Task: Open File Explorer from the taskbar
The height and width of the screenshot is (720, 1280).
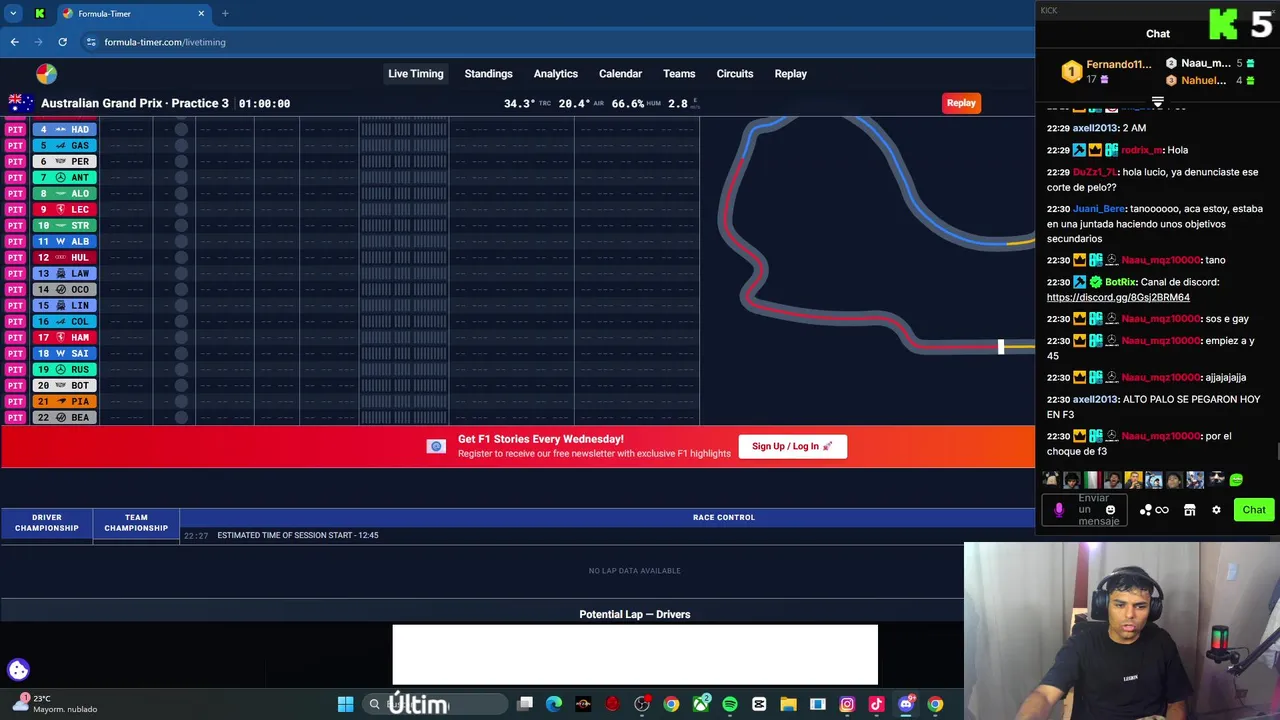Action: (788, 704)
